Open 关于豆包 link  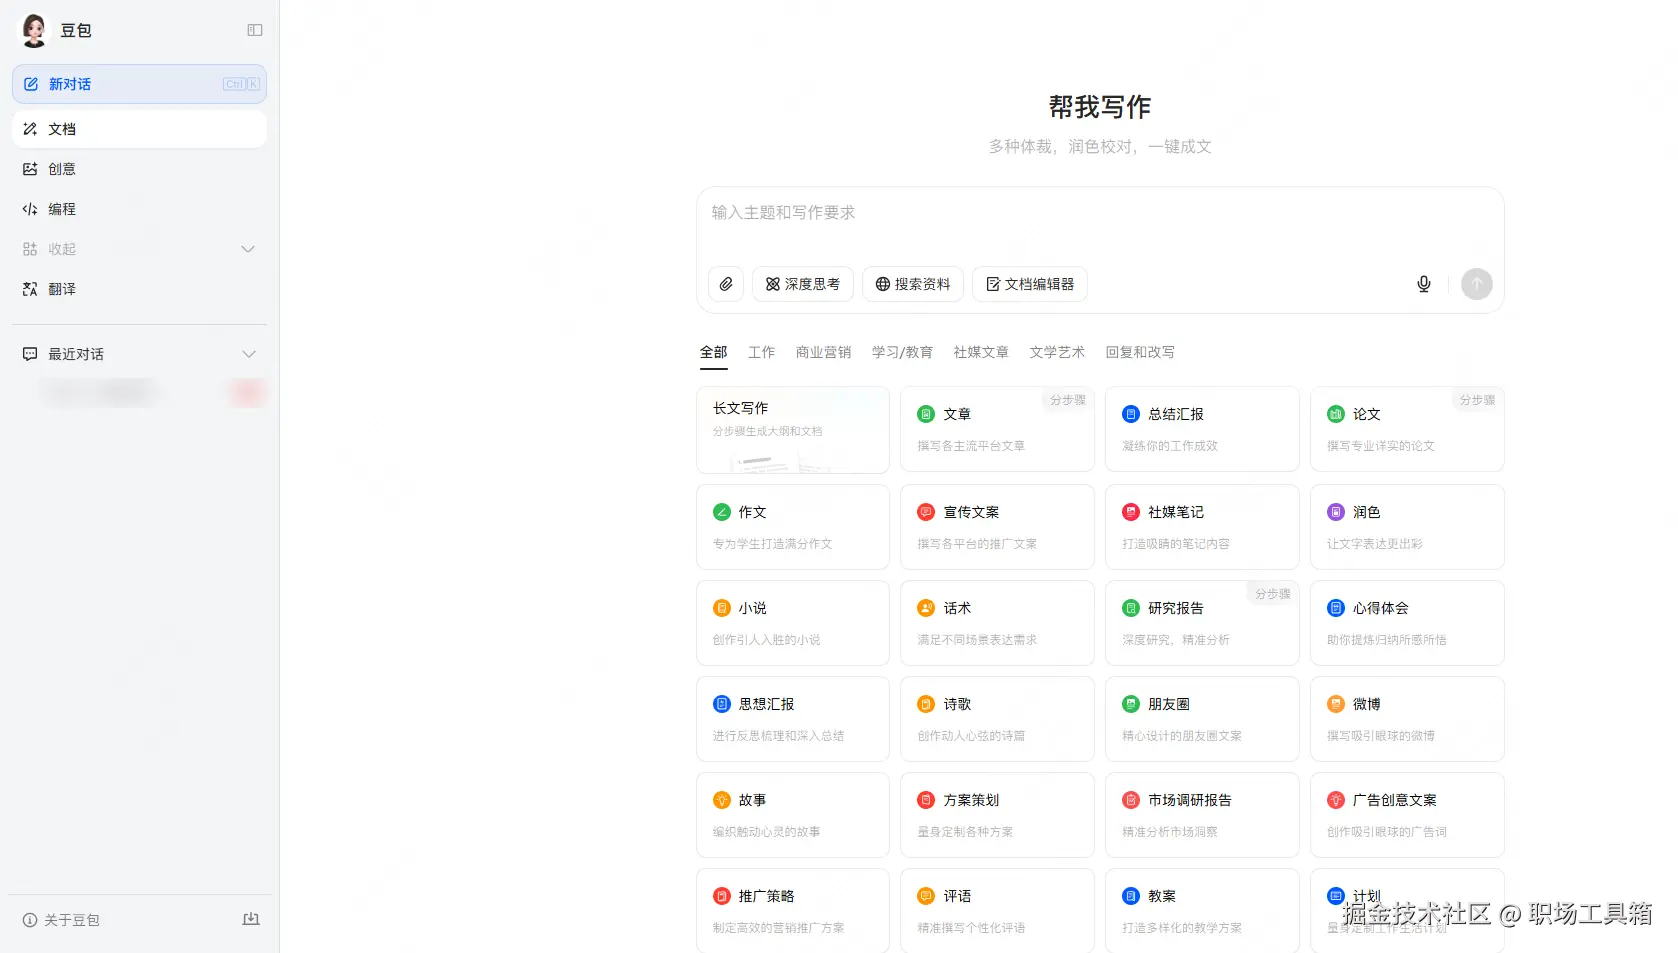(x=61, y=920)
